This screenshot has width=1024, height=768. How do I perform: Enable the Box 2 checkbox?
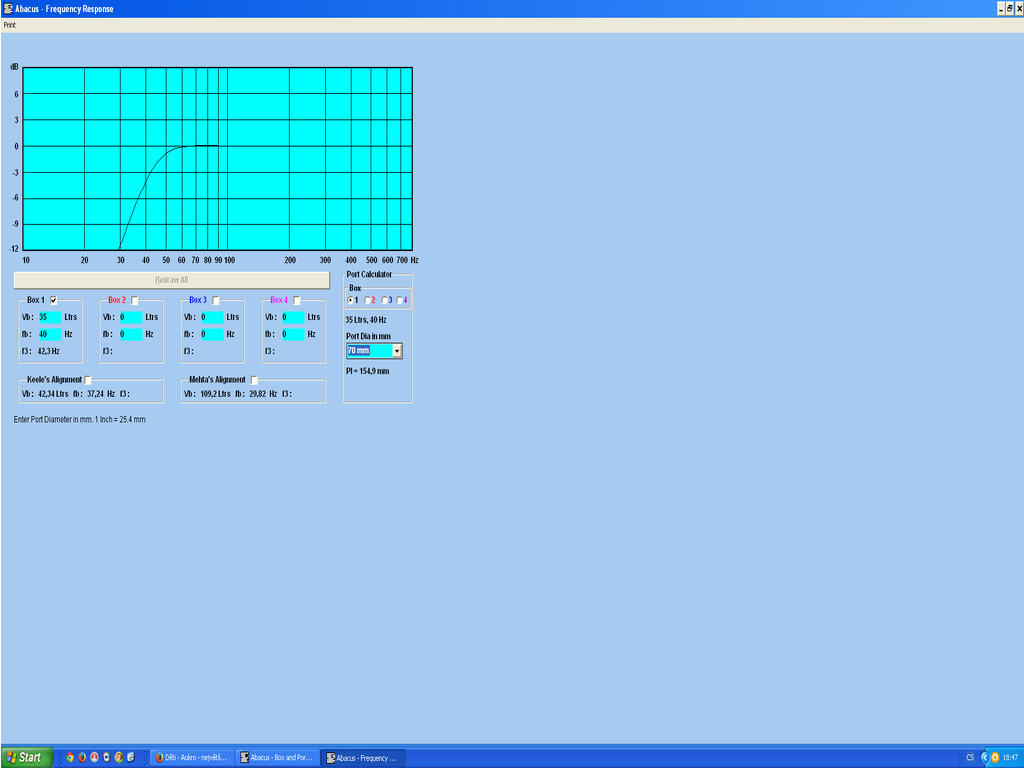(135, 300)
